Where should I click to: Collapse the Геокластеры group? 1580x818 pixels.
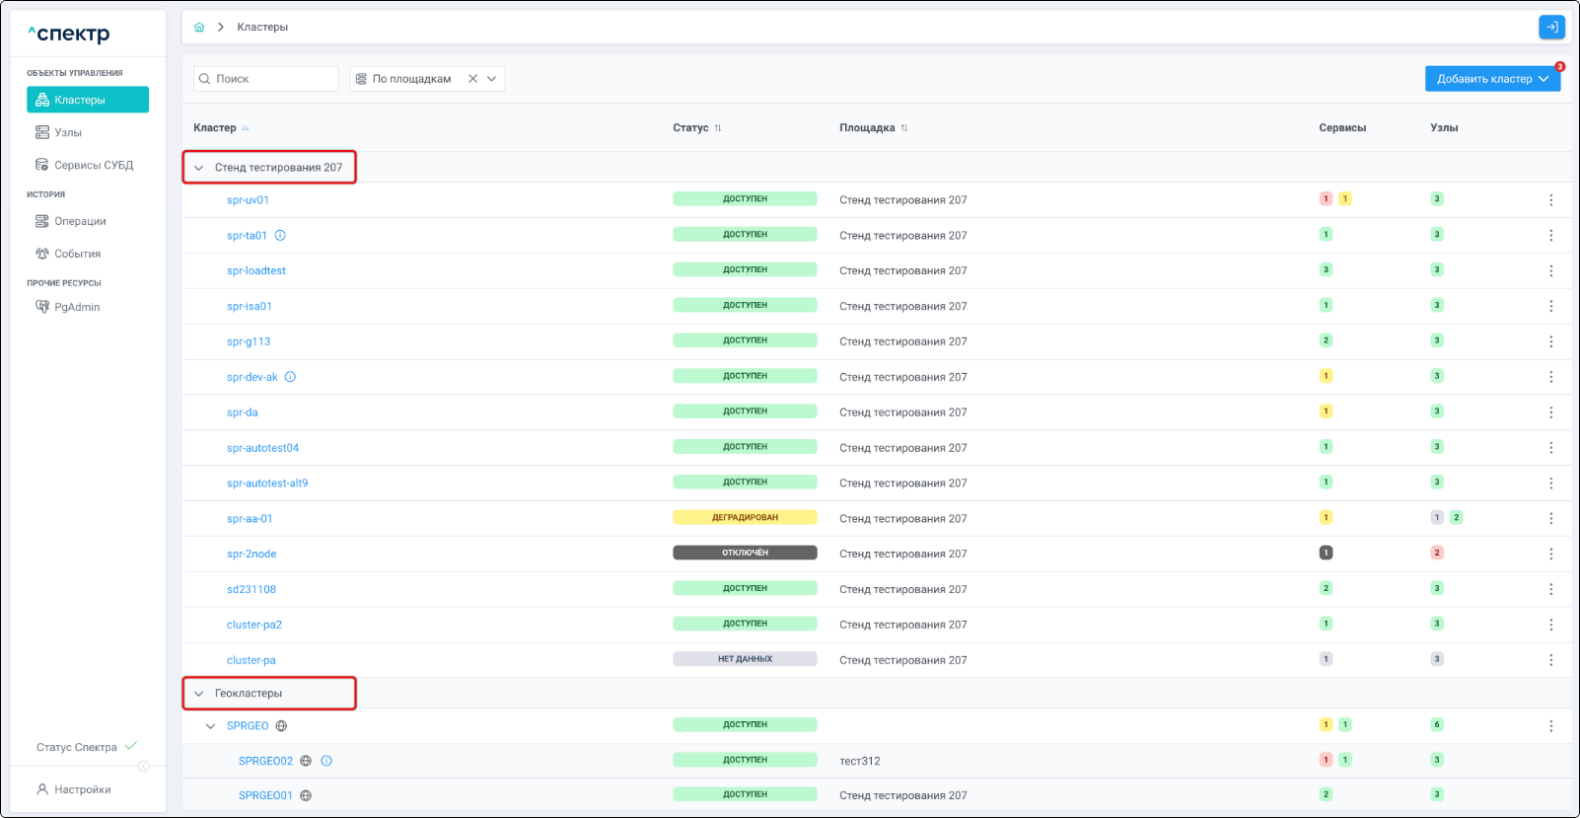click(199, 694)
